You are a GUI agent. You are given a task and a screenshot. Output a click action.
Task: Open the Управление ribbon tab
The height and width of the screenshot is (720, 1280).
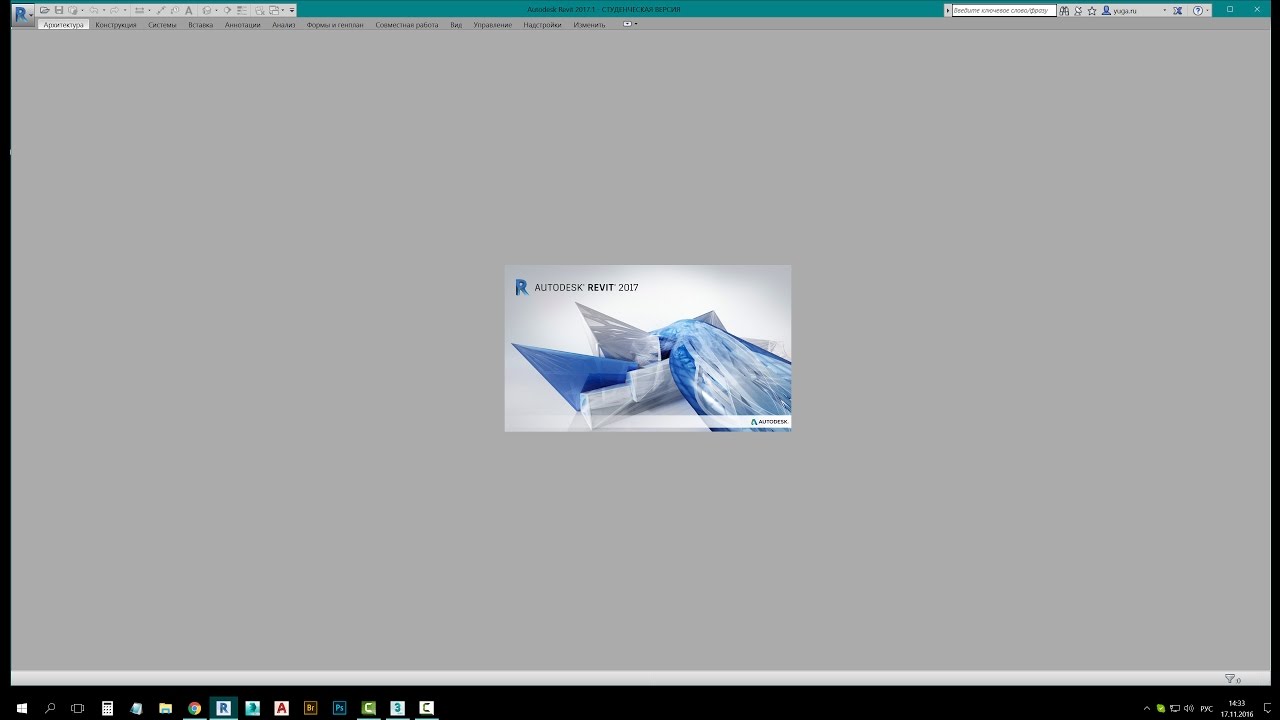492,24
